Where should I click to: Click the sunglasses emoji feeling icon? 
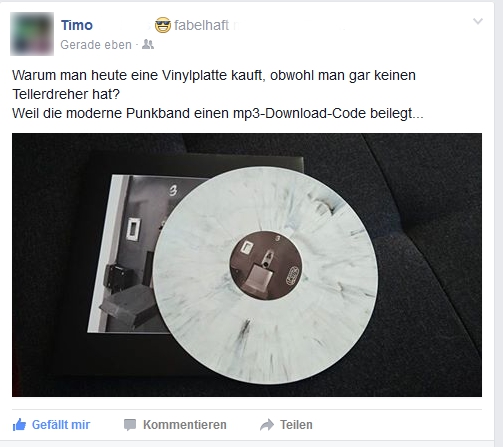tap(163, 25)
